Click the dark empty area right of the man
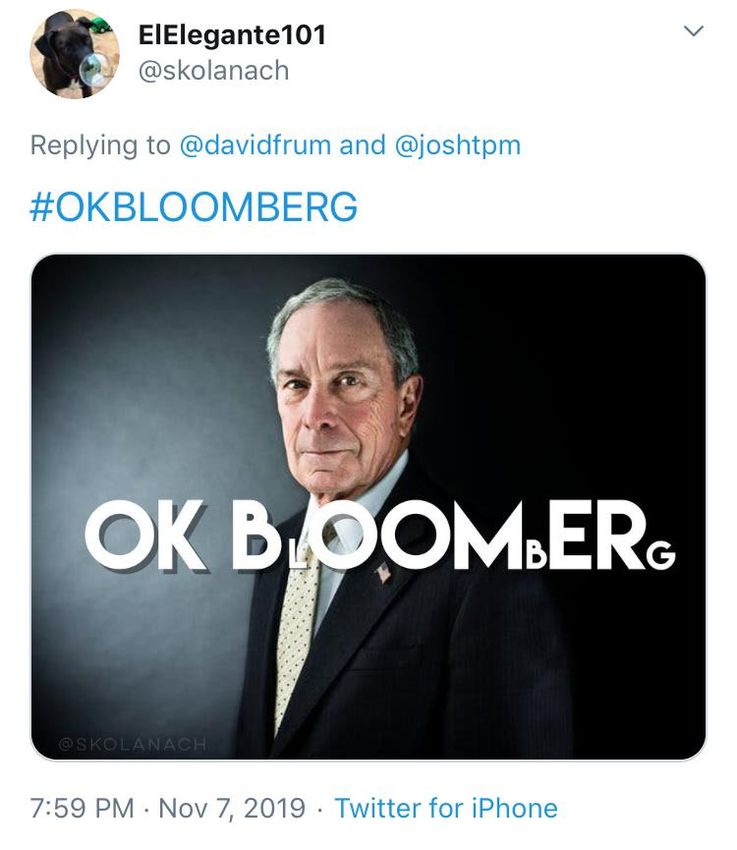The height and width of the screenshot is (850, 737). [x=610, y=380]
